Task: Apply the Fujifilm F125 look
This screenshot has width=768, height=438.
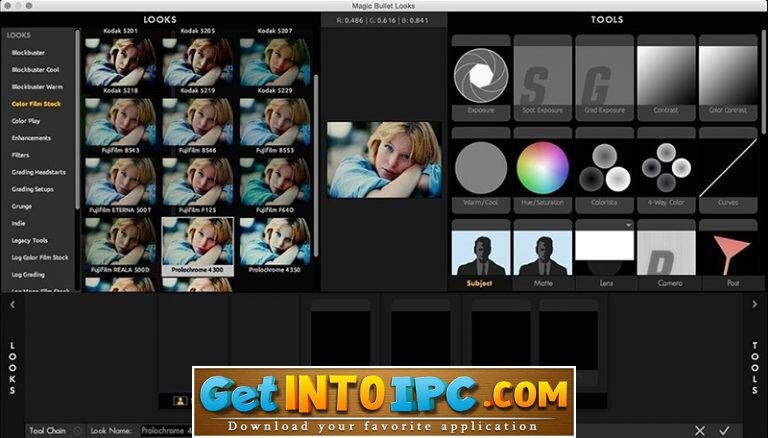Action: tap(197, 182)
